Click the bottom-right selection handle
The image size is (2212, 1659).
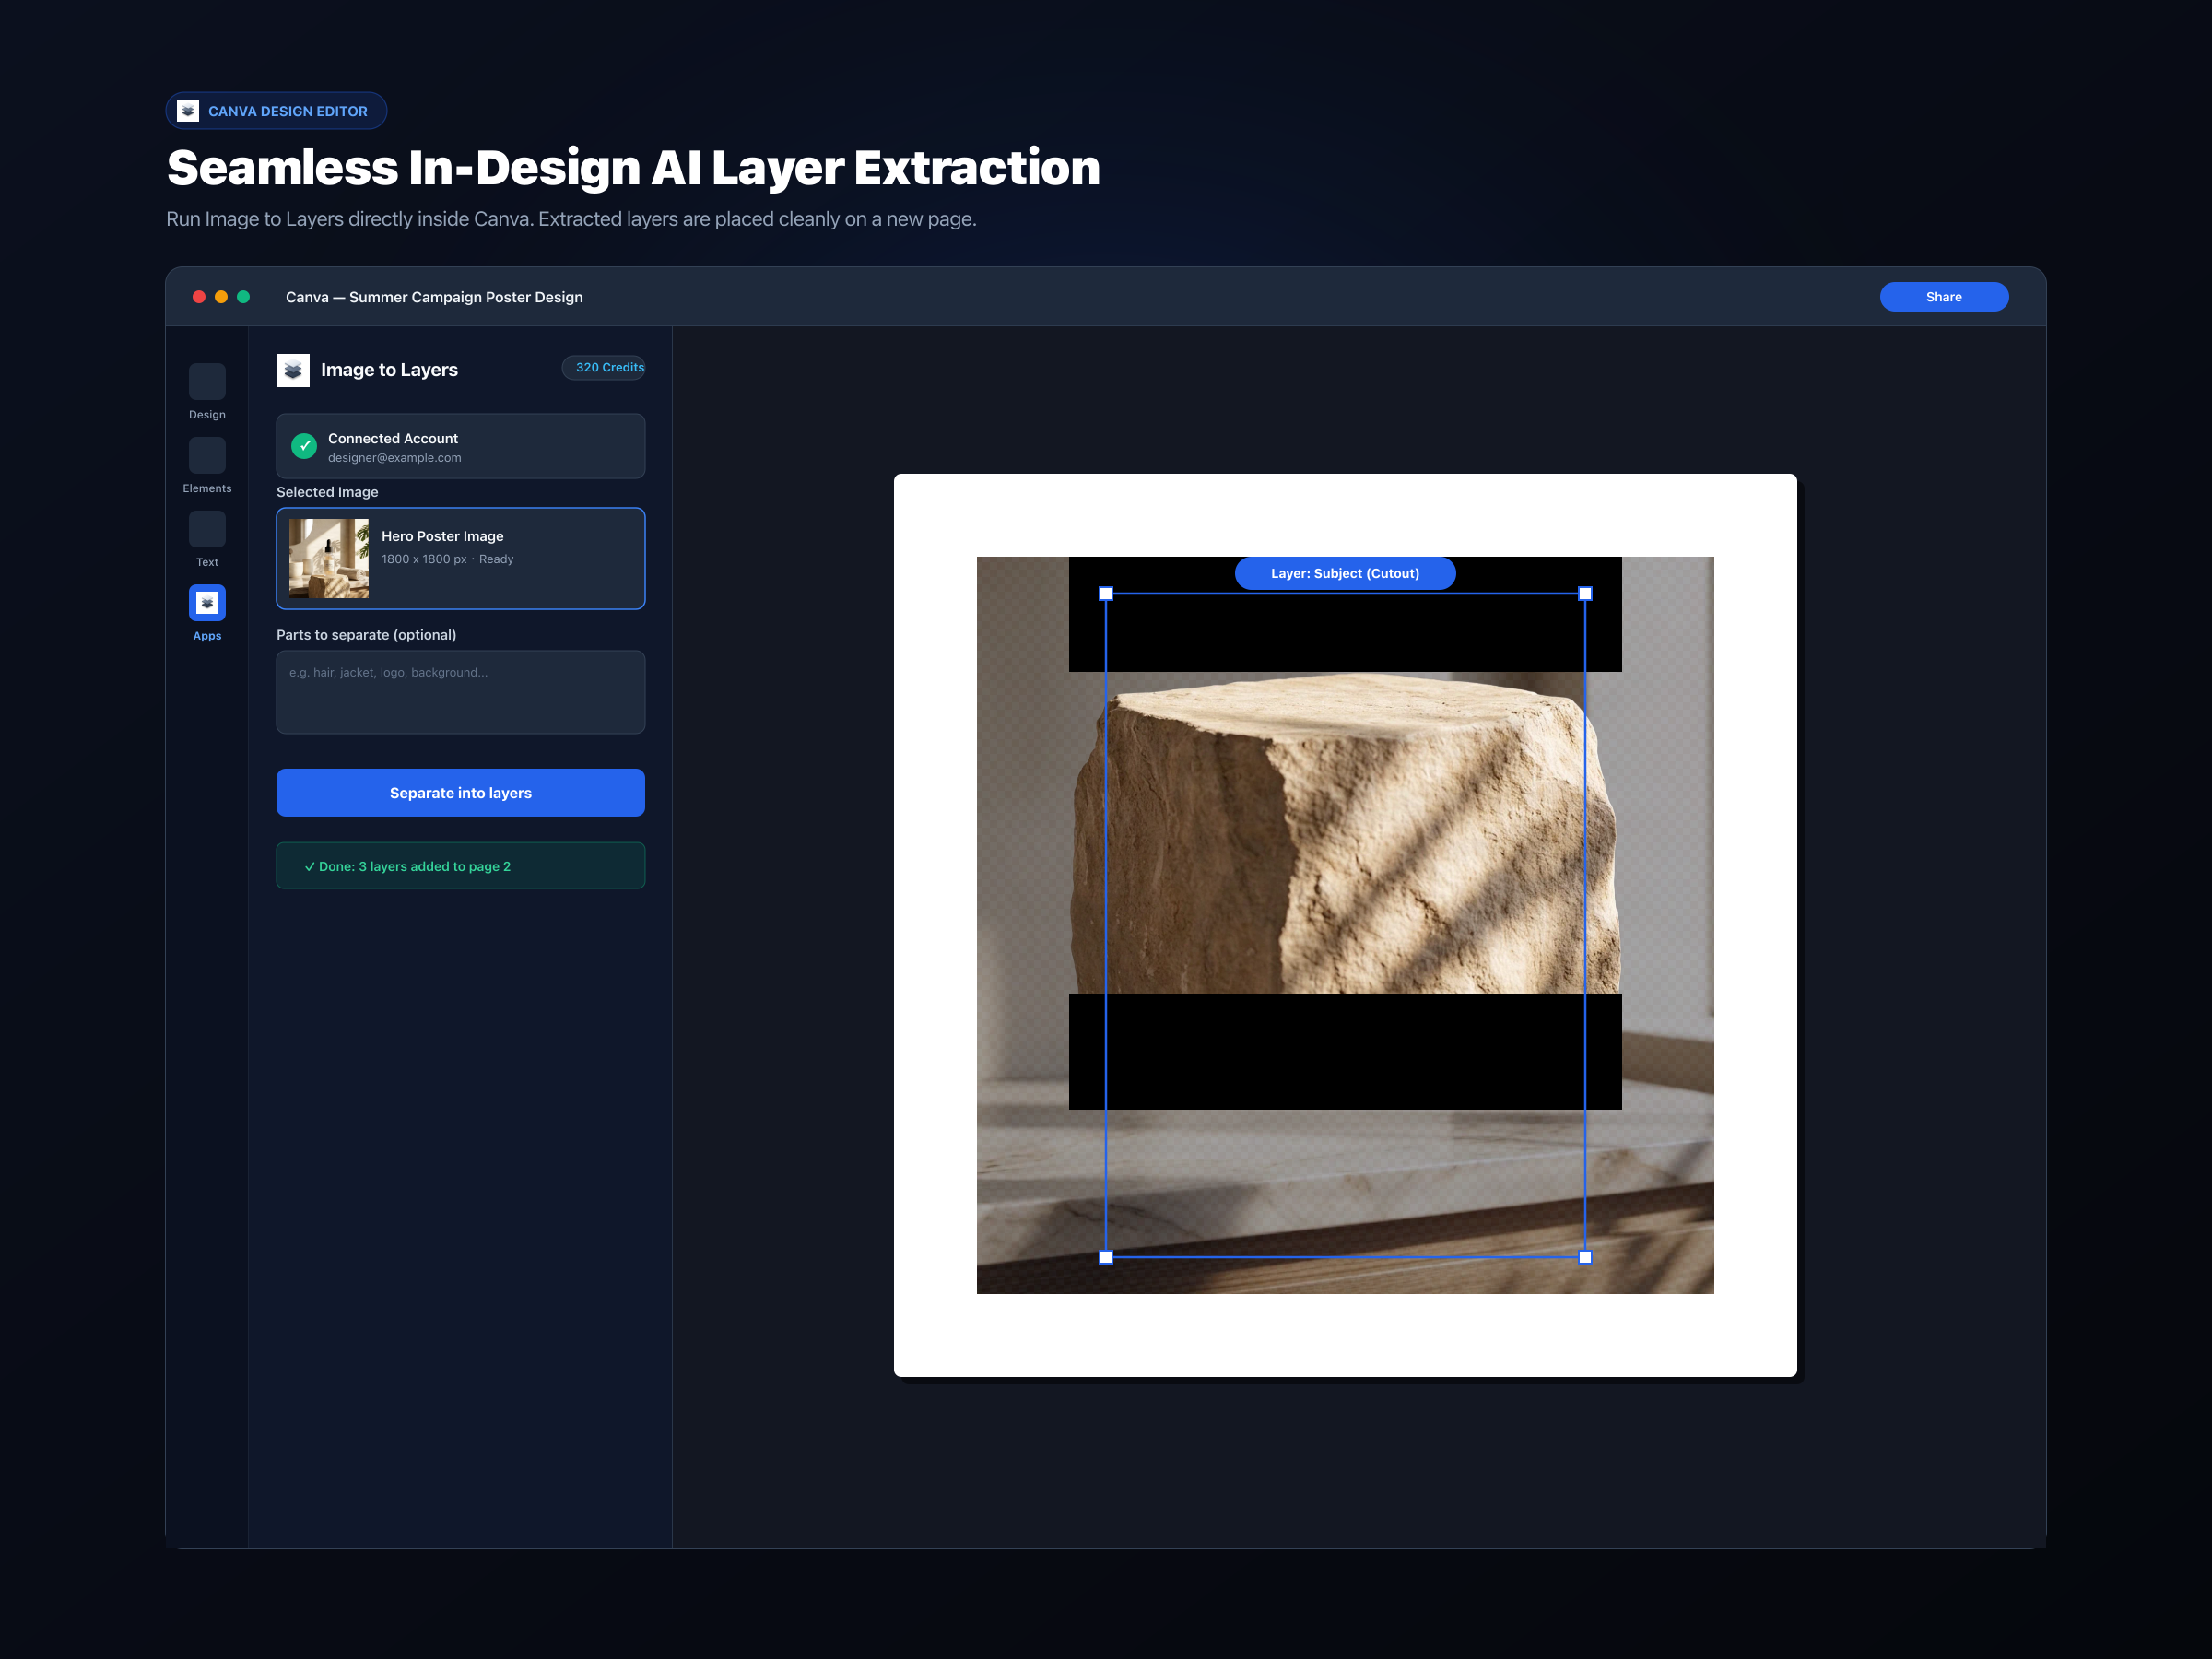point(1585,1257)
